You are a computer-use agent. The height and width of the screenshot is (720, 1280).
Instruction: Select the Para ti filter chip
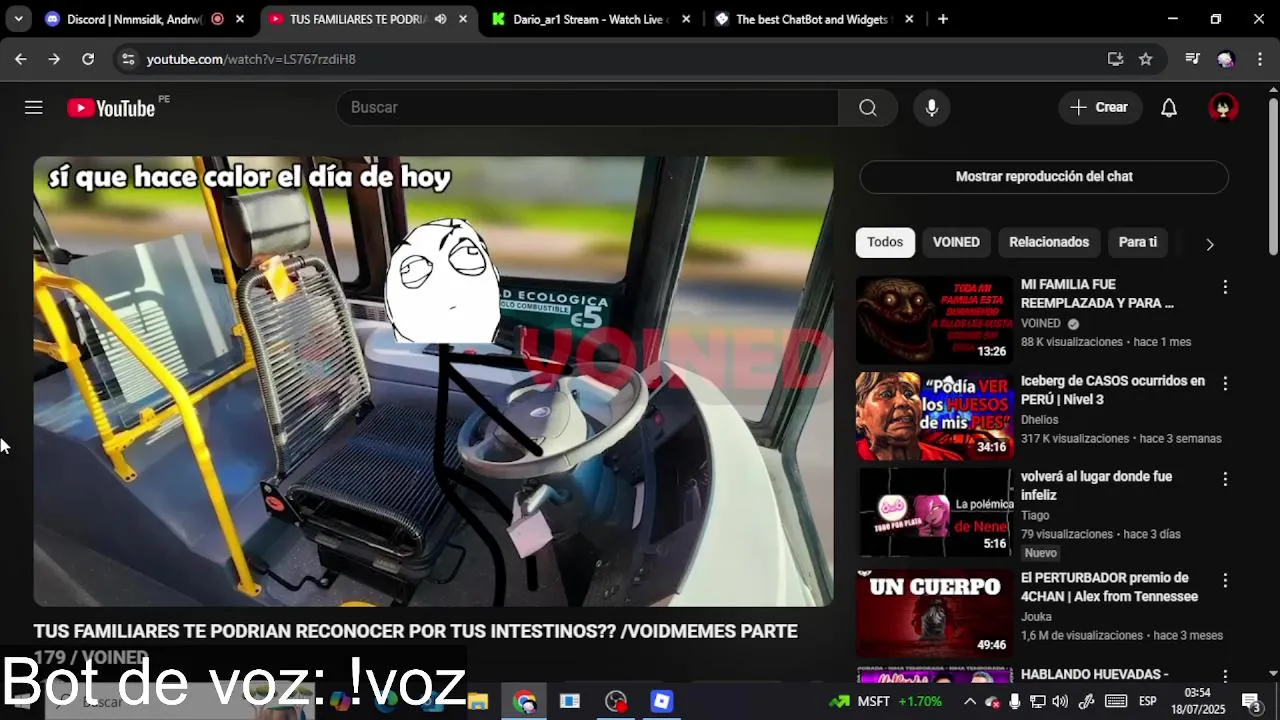[x=1138, y=242]
